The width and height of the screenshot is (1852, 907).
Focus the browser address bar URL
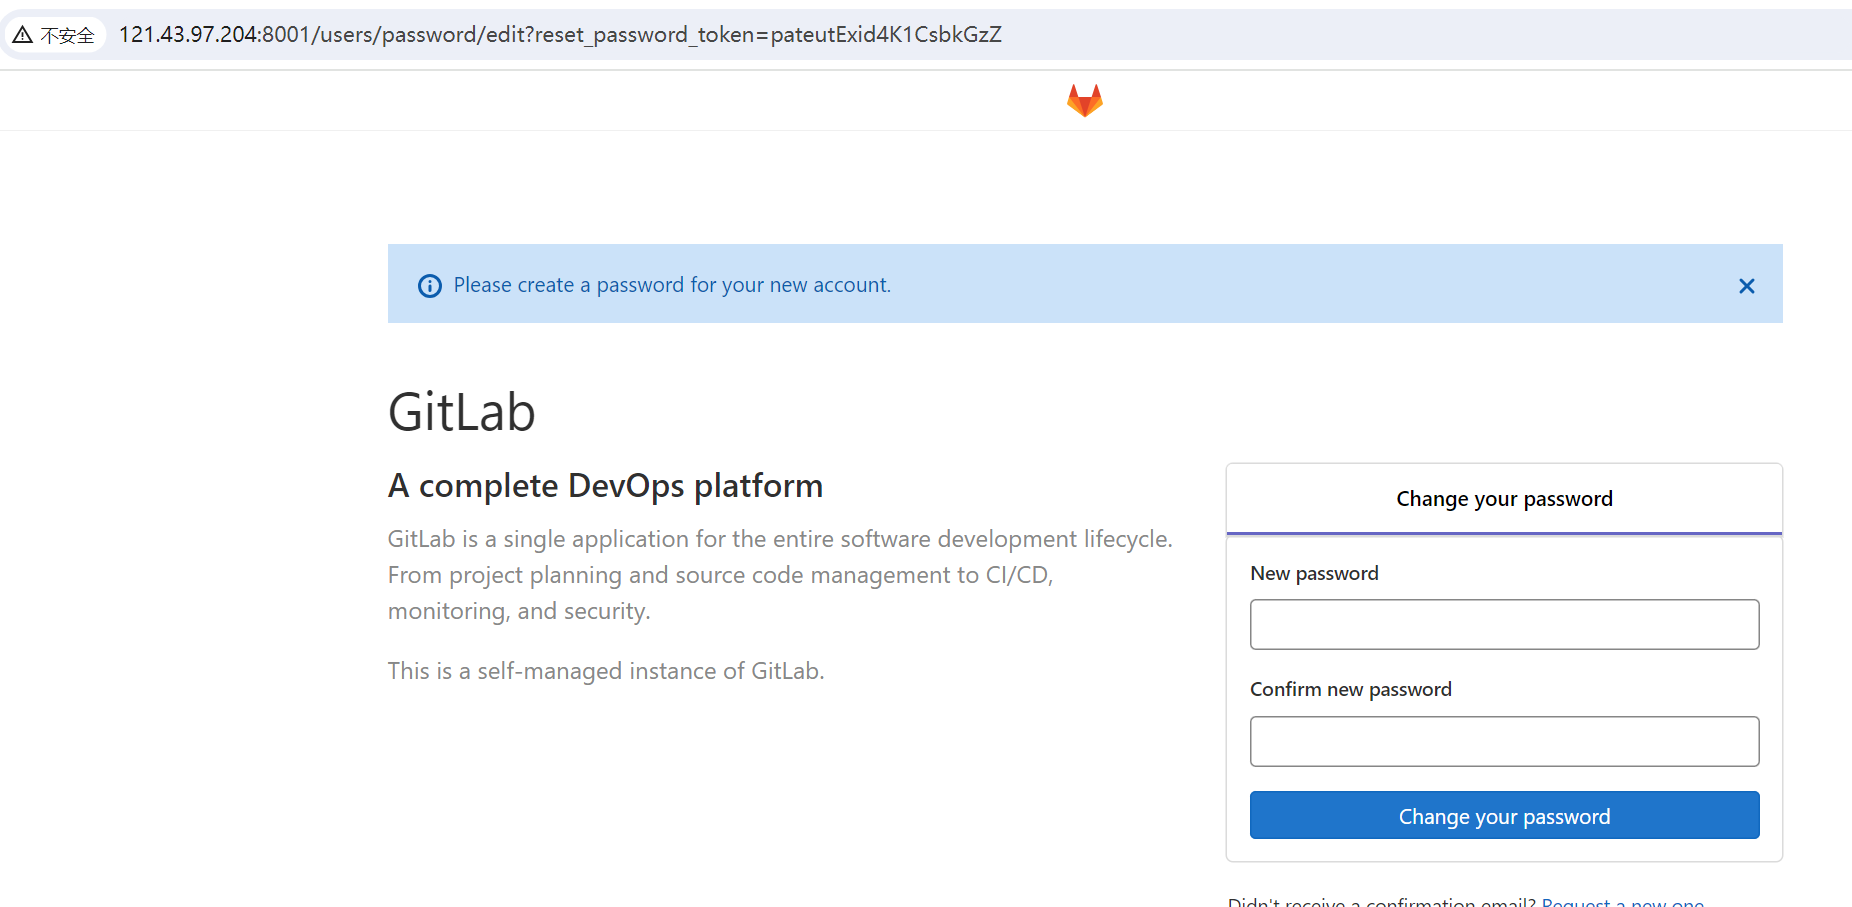560,35
